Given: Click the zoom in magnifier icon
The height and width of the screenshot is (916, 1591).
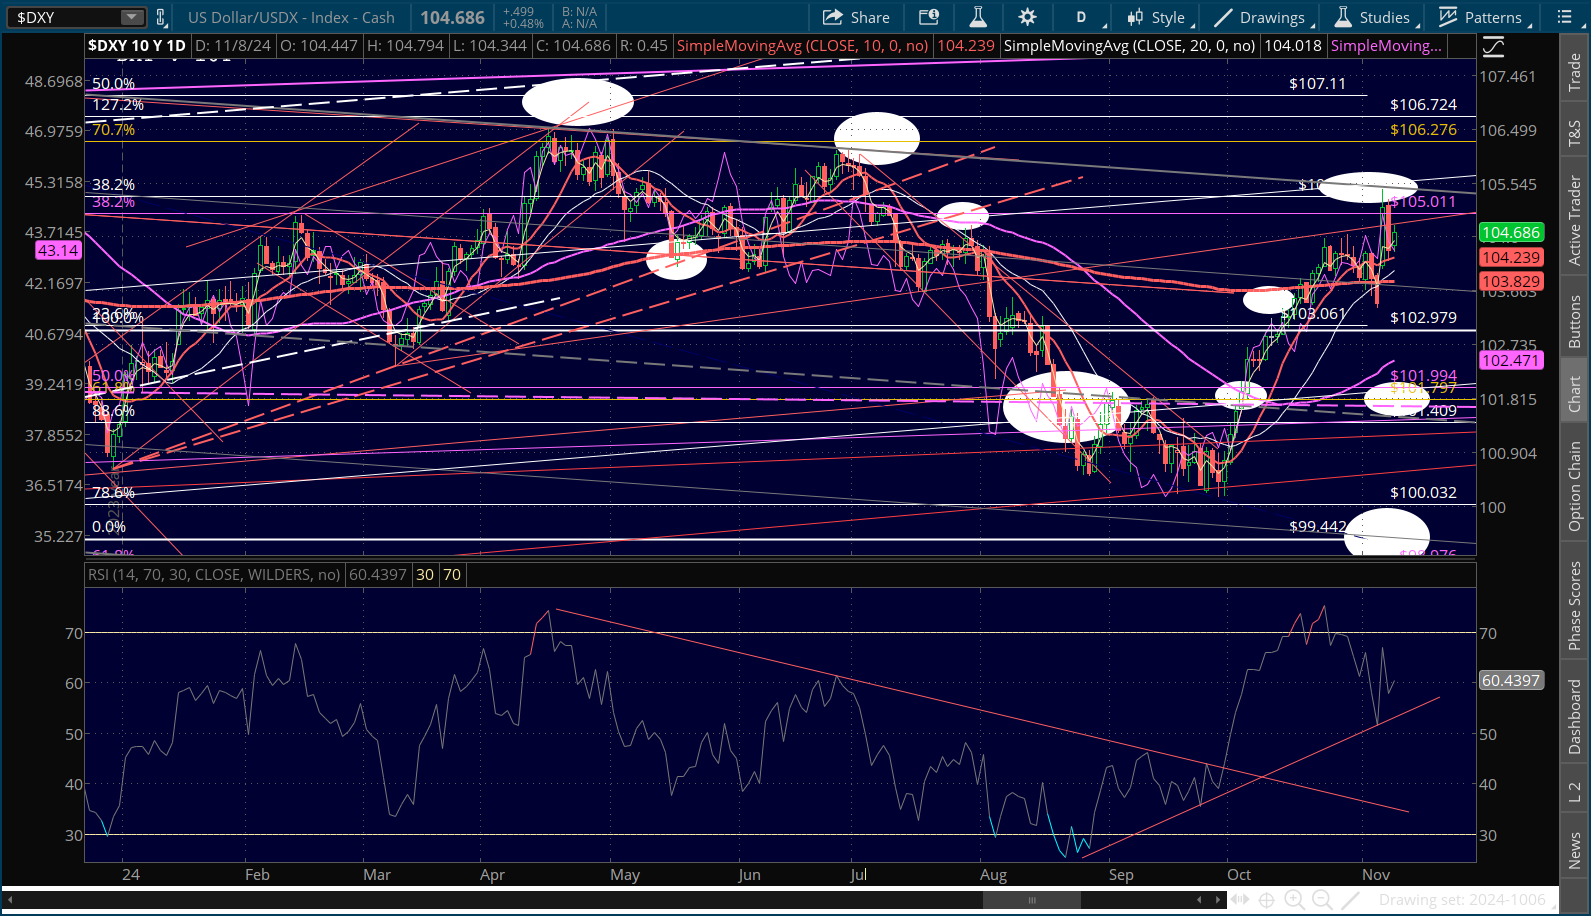Looking at the screenshot, I should [x=1294, y=899].
